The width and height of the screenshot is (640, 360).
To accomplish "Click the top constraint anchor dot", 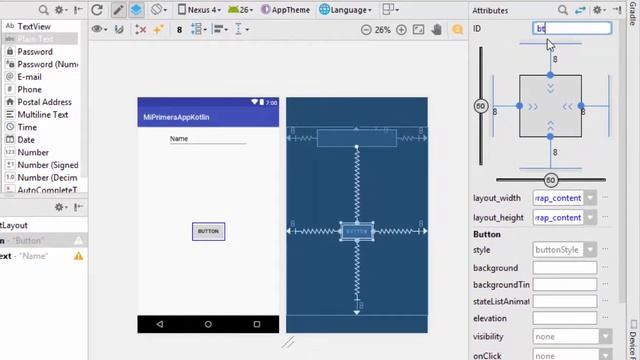I will click(550, 75).
